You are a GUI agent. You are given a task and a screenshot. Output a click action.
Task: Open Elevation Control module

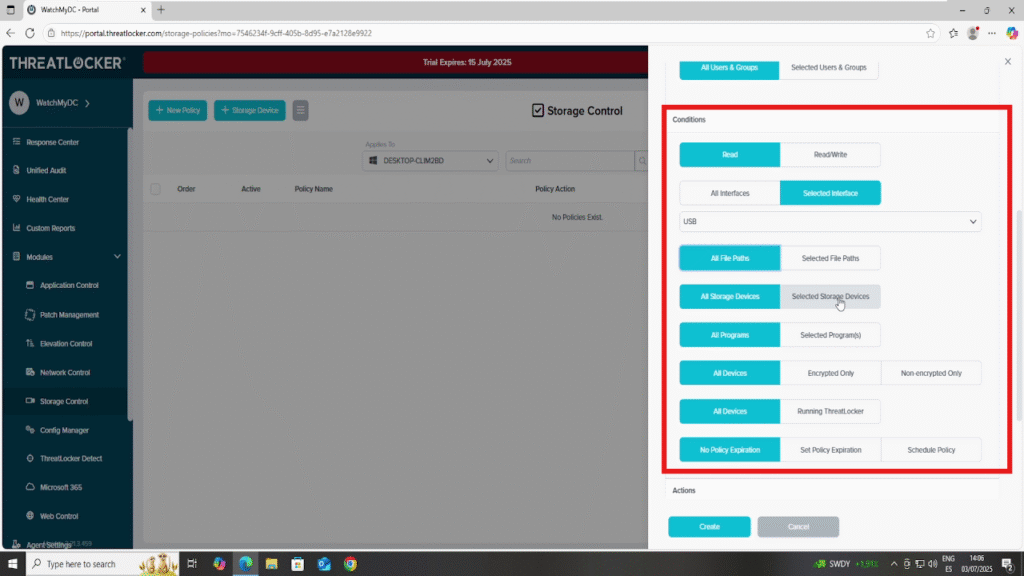(65, 344)
